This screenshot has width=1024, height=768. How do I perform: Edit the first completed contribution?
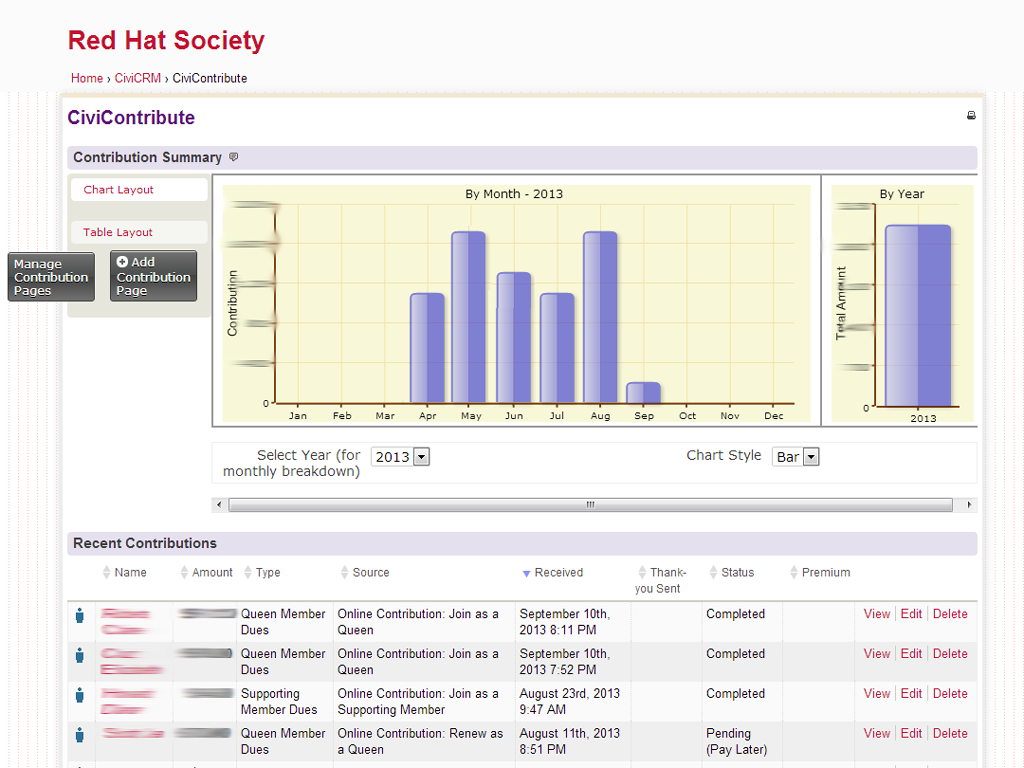click(911, 614)
